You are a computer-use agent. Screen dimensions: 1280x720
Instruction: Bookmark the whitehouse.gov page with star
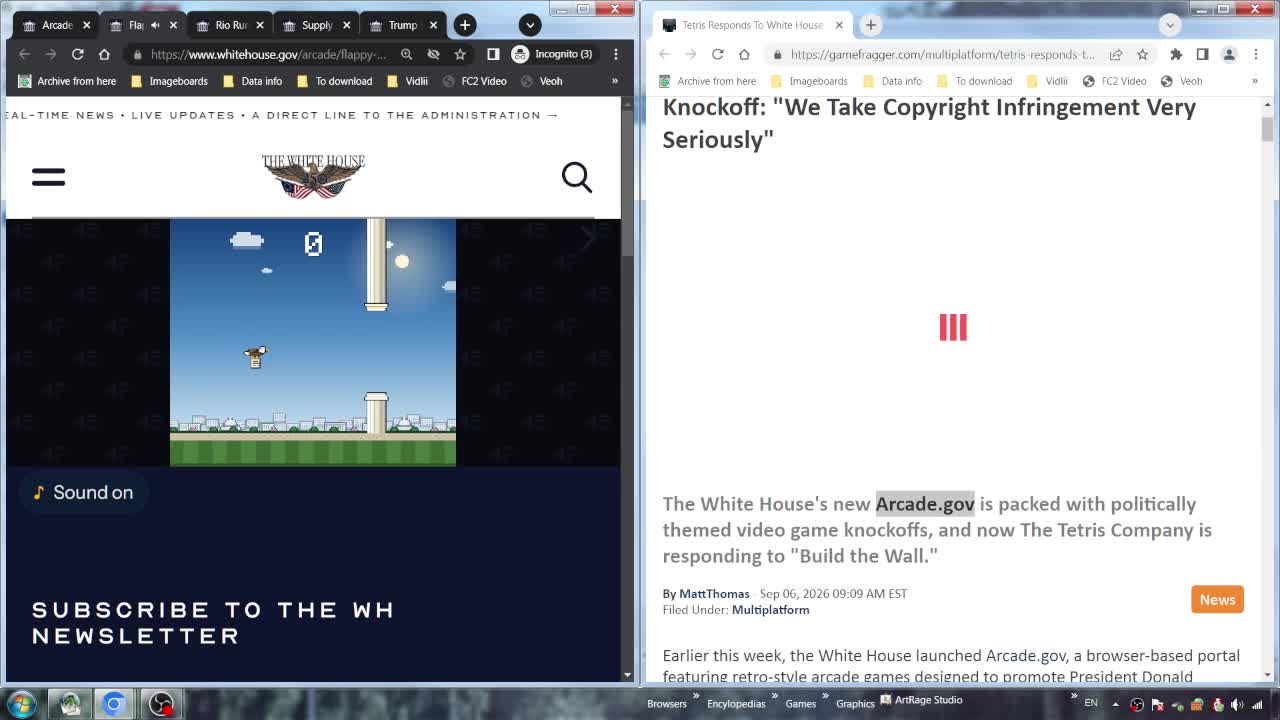click(460, 54)
